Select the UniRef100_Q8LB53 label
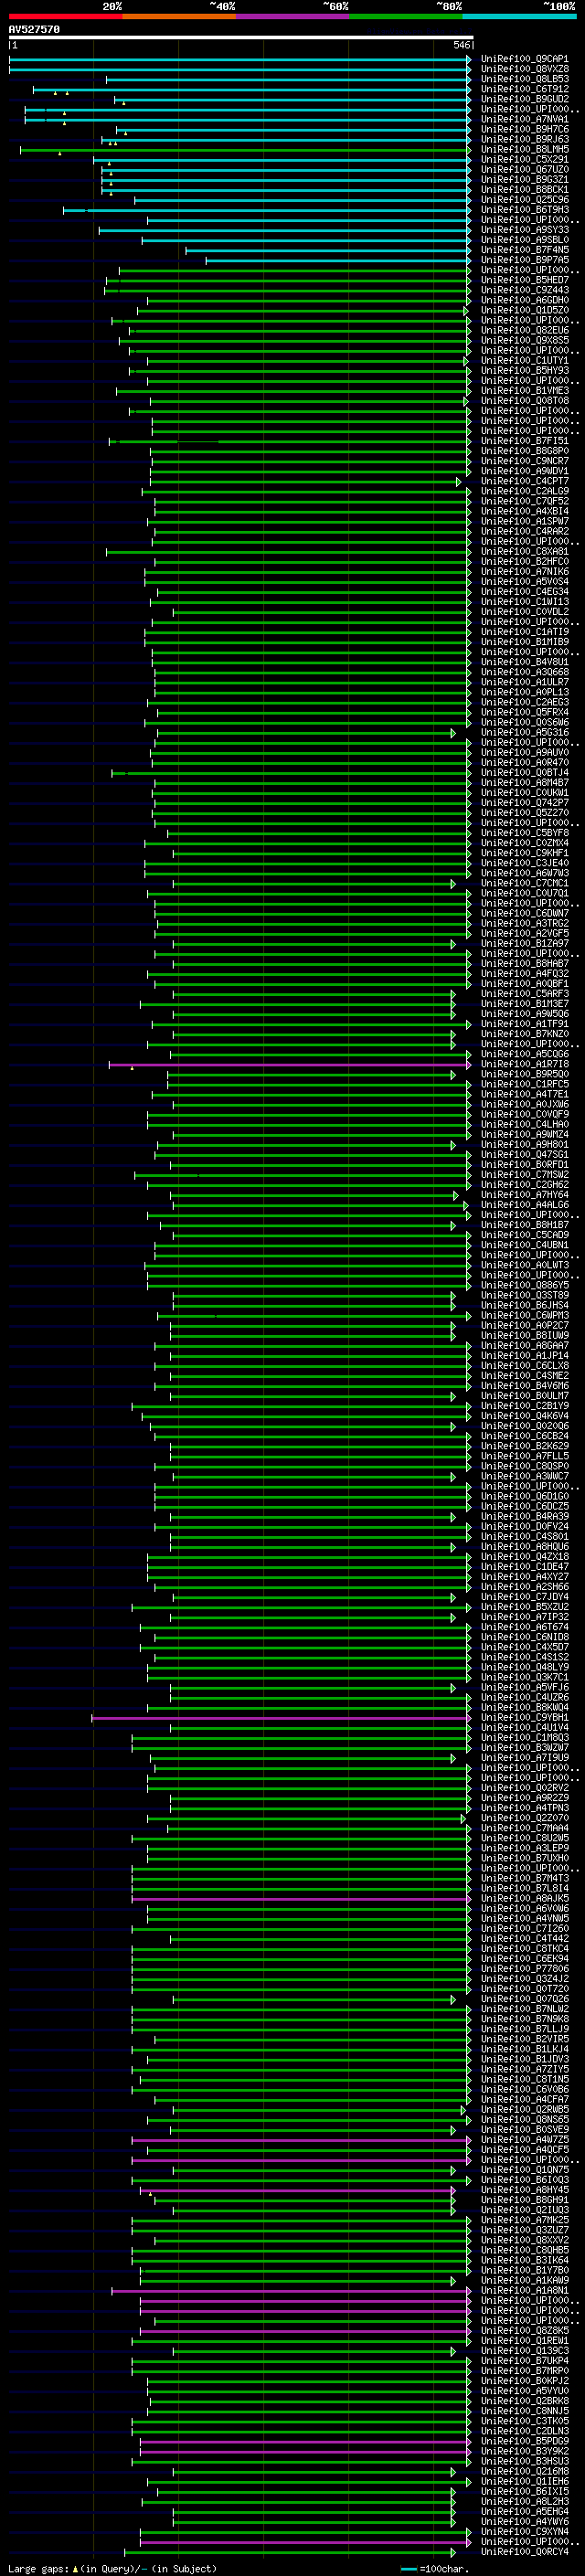The width and height of the screenshot is (585, 2576). tap(524, 79)
